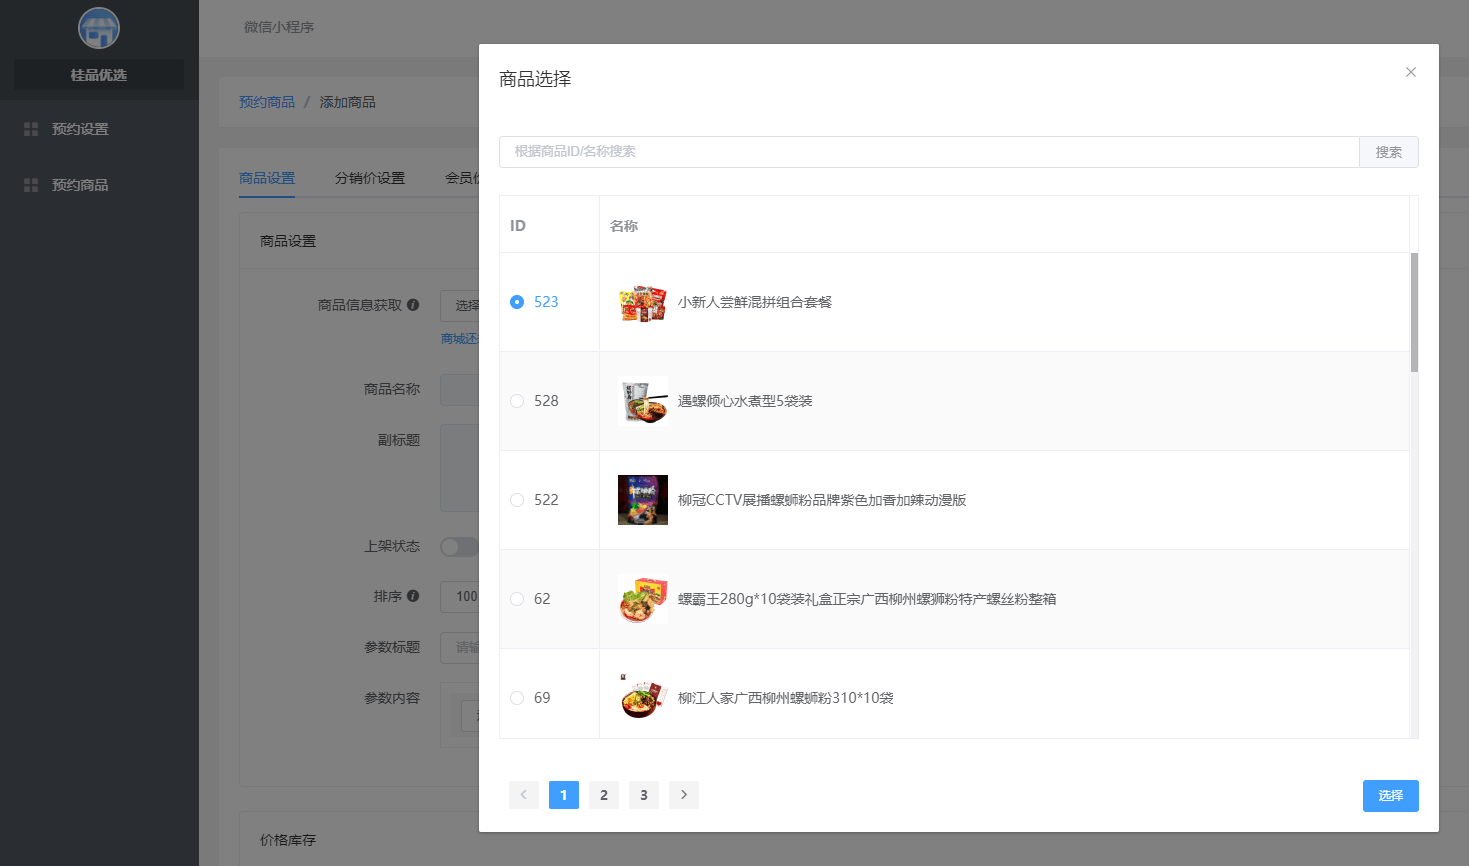Click product name starting 螺霸王280g*10袋装礼盒
The image size is (1469, 866).
(867, 599)
